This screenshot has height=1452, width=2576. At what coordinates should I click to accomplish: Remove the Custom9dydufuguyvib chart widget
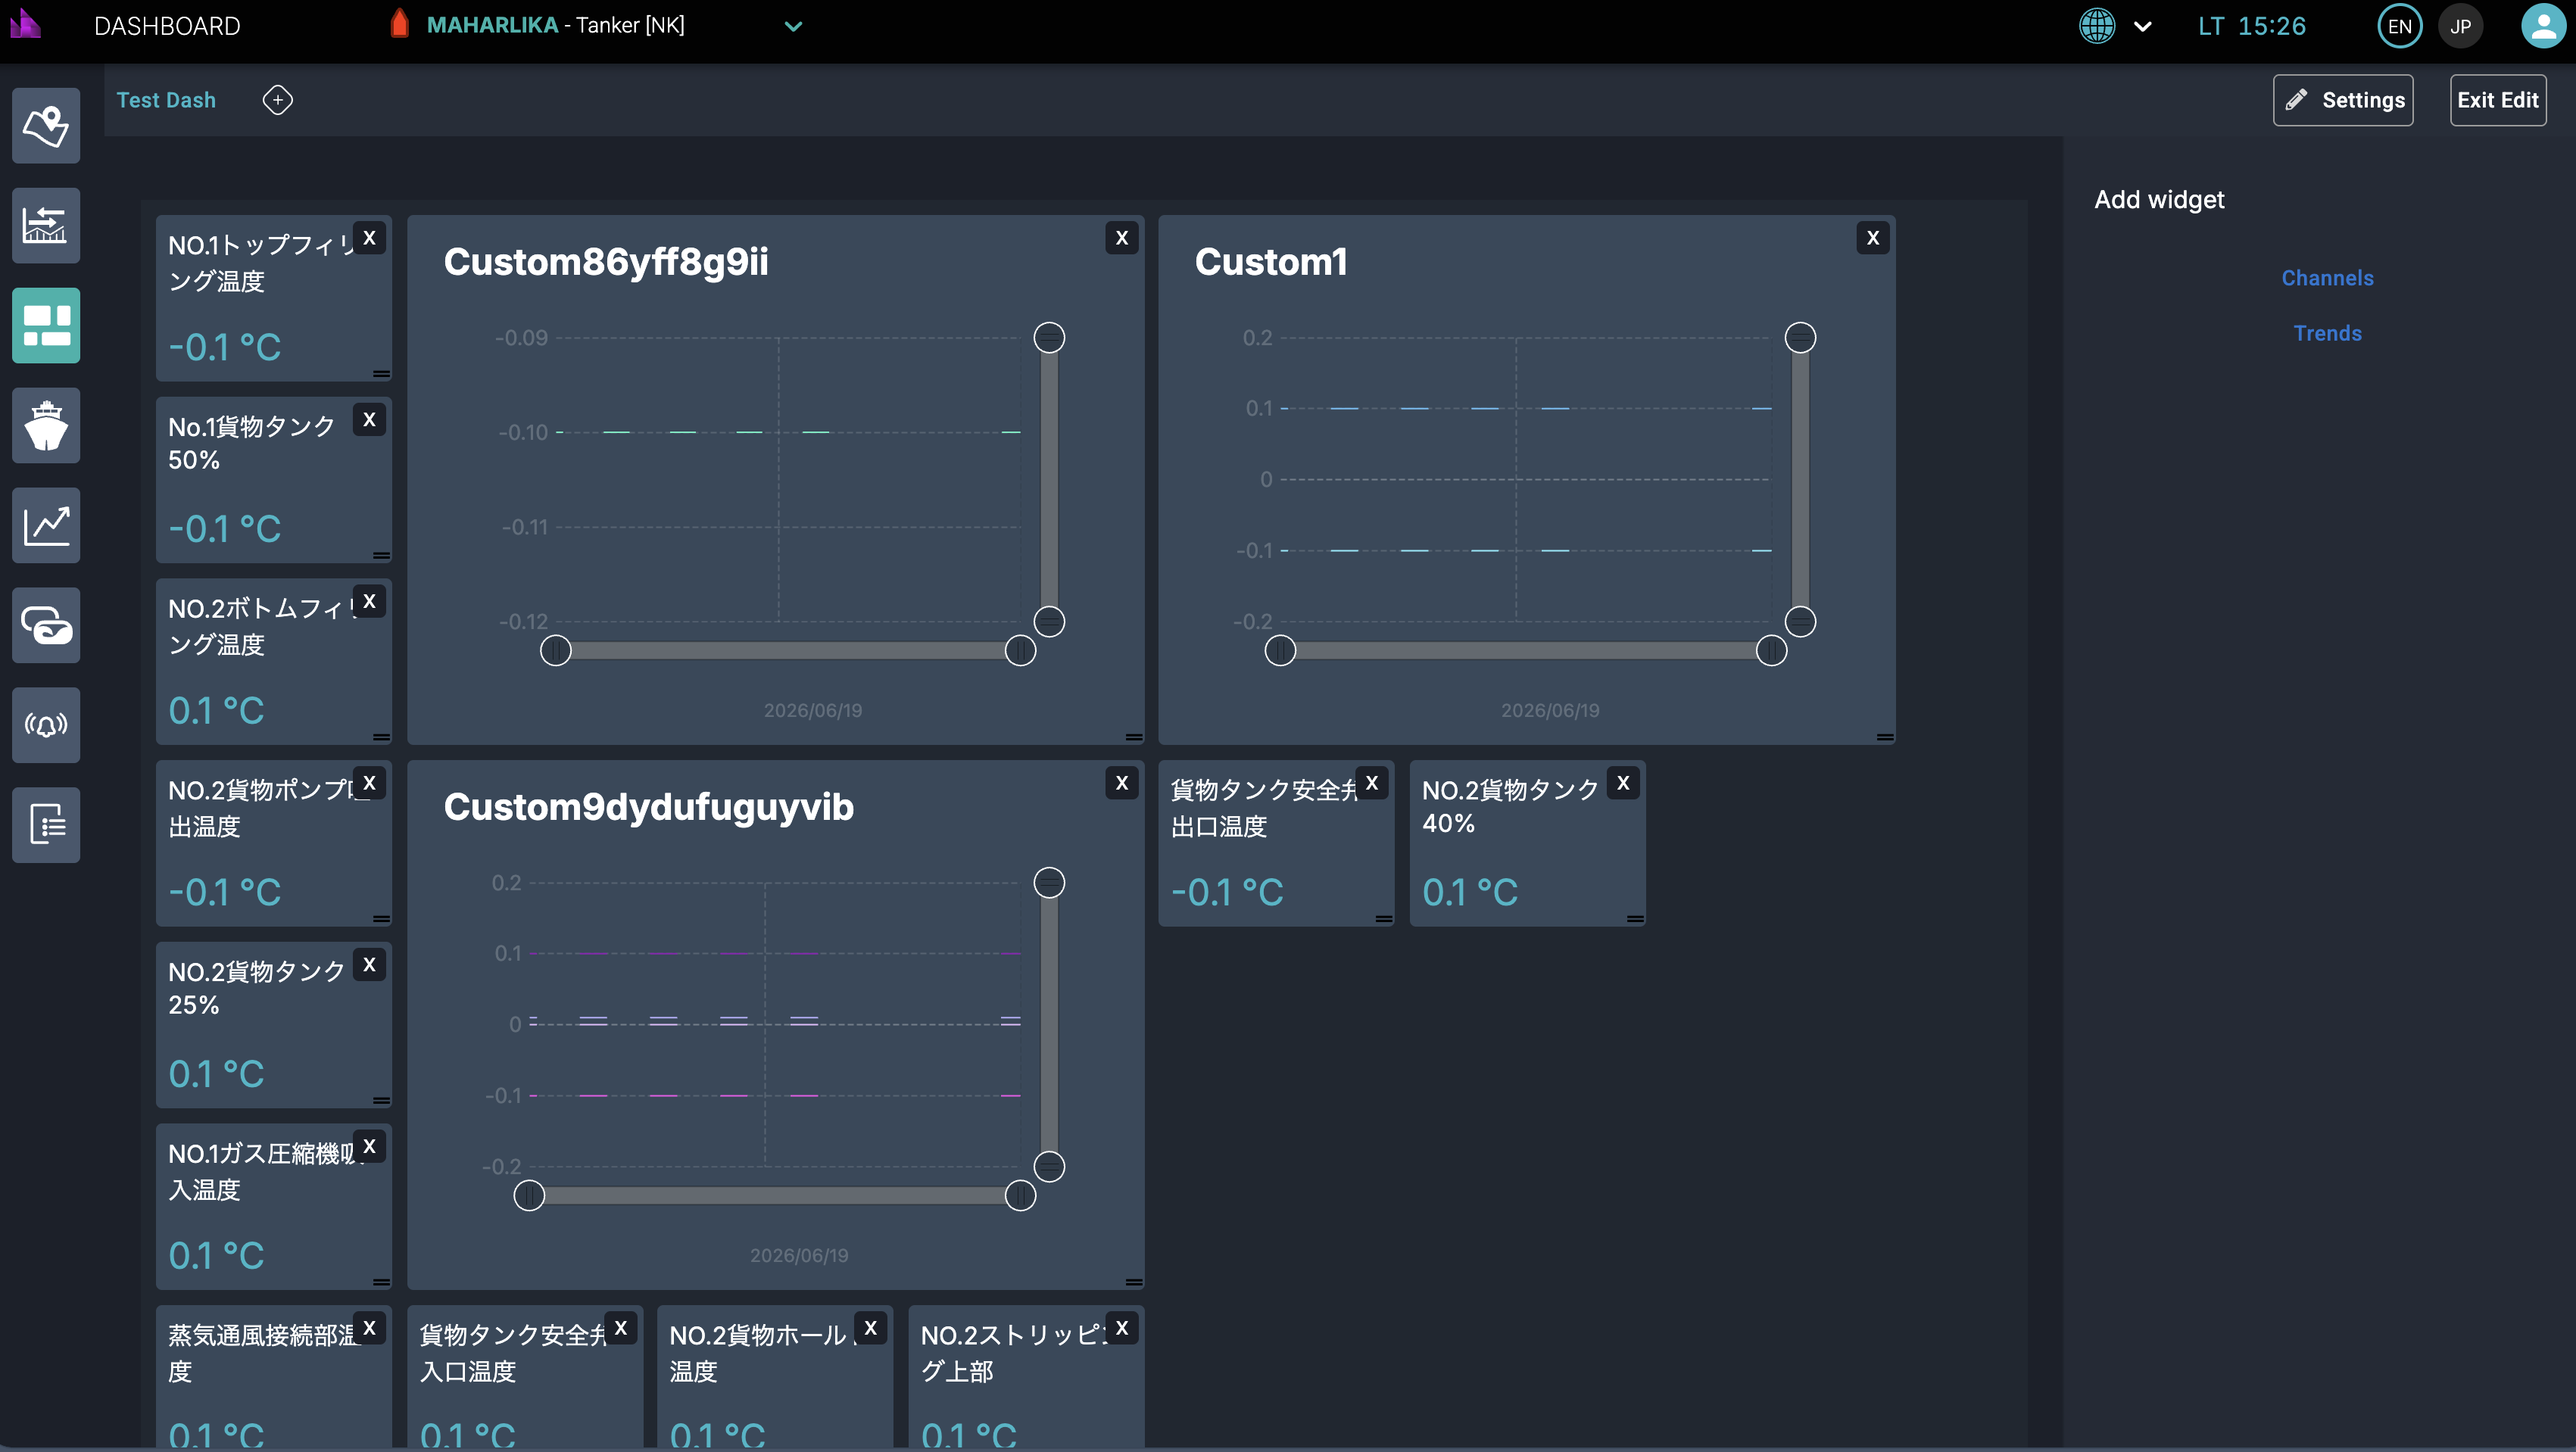click(x=1121, y=783)
